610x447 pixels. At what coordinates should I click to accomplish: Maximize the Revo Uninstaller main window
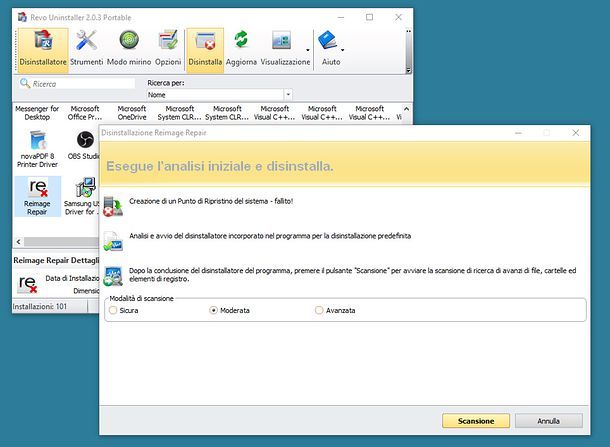pos(370,17)
